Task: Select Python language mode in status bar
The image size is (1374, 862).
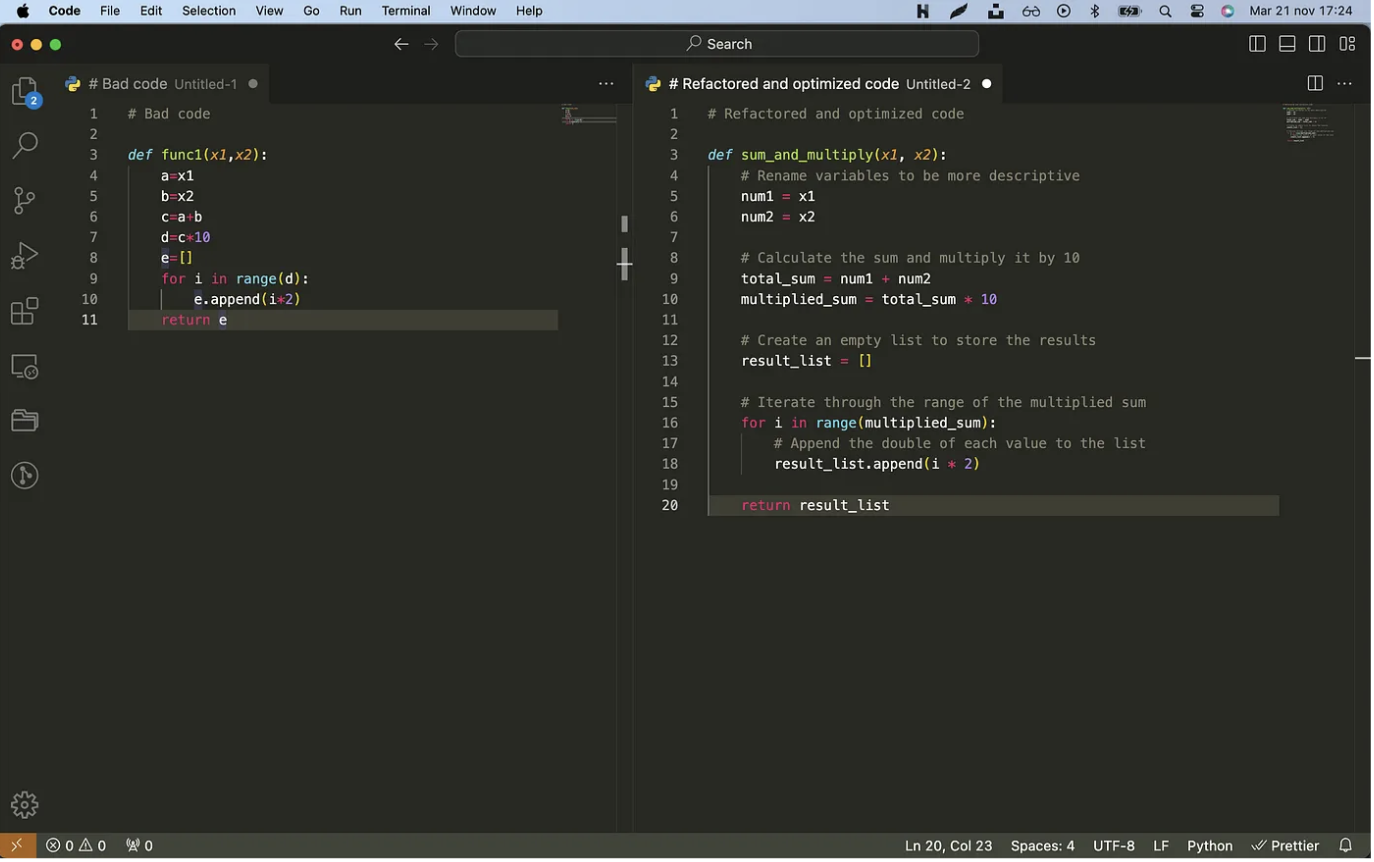Action: click(1211, 847)
